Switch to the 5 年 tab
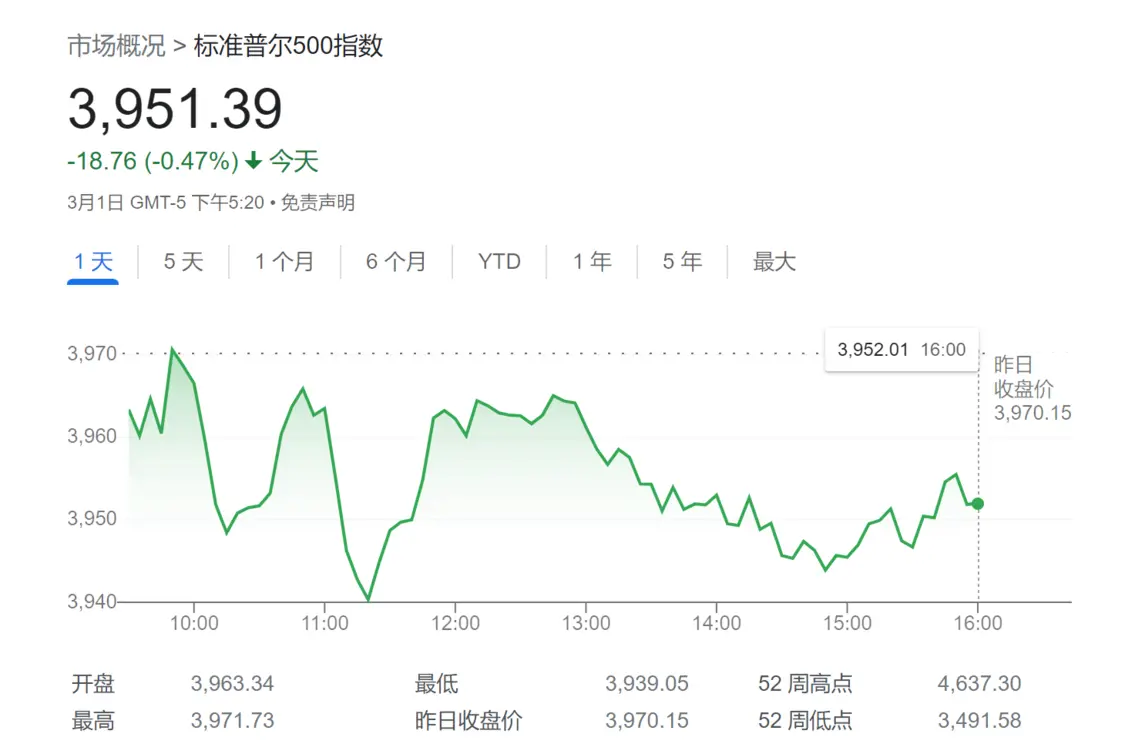Image resolution: width=1125 pixels, height=754 pixels. tap(682, 262)
